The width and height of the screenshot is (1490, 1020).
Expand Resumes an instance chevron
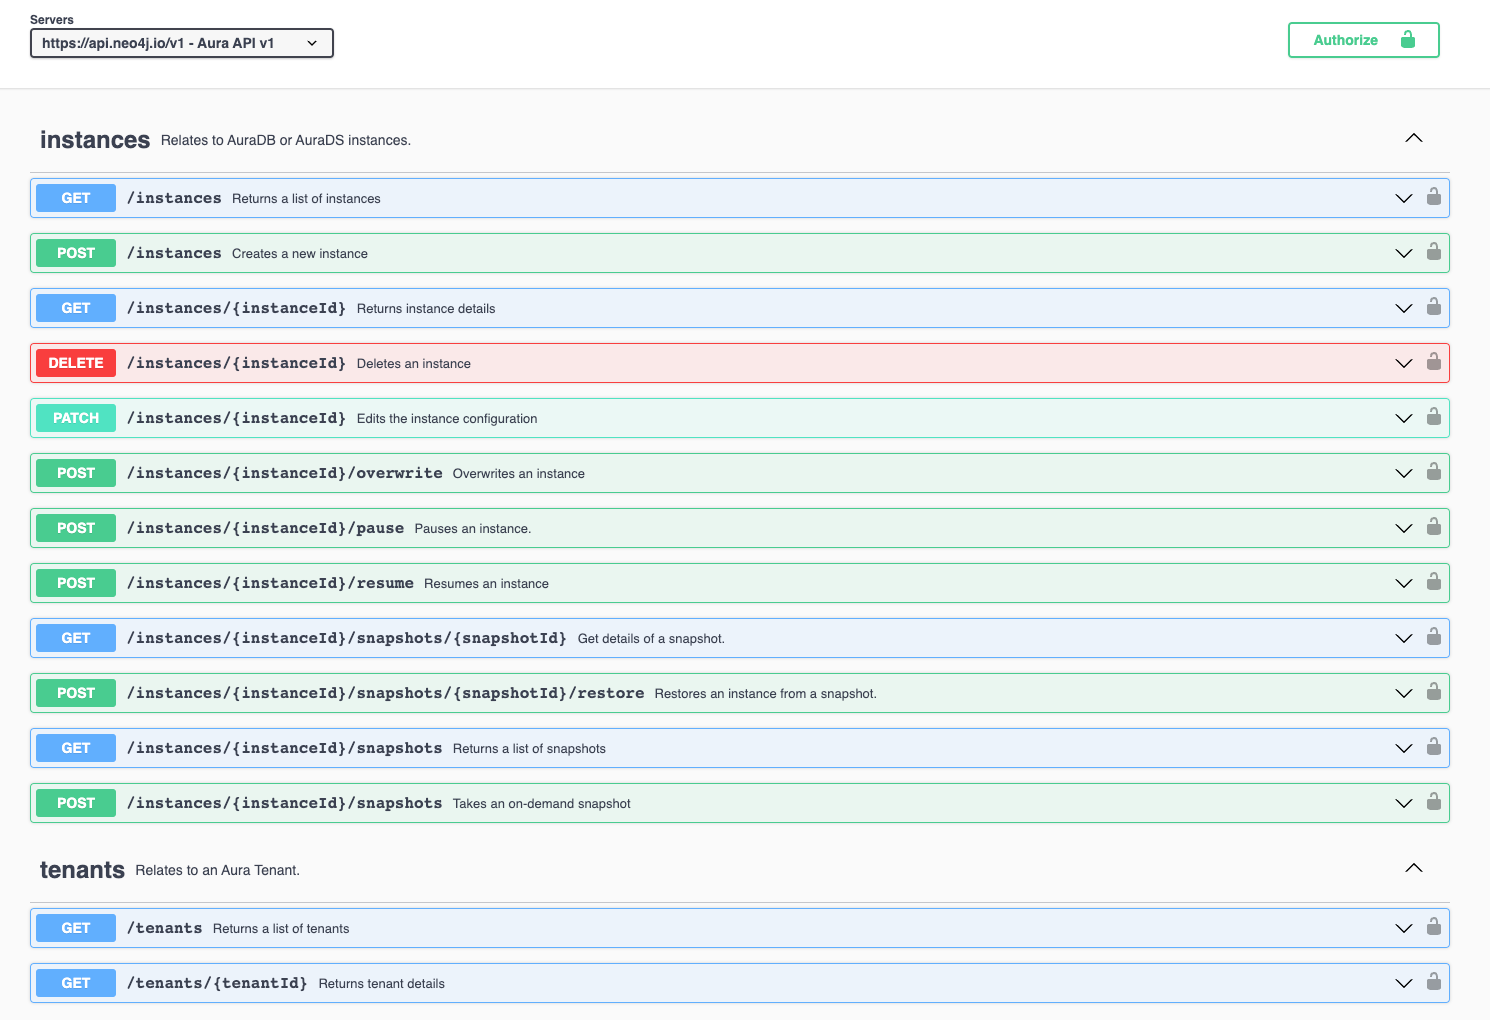click(1403, 583)
